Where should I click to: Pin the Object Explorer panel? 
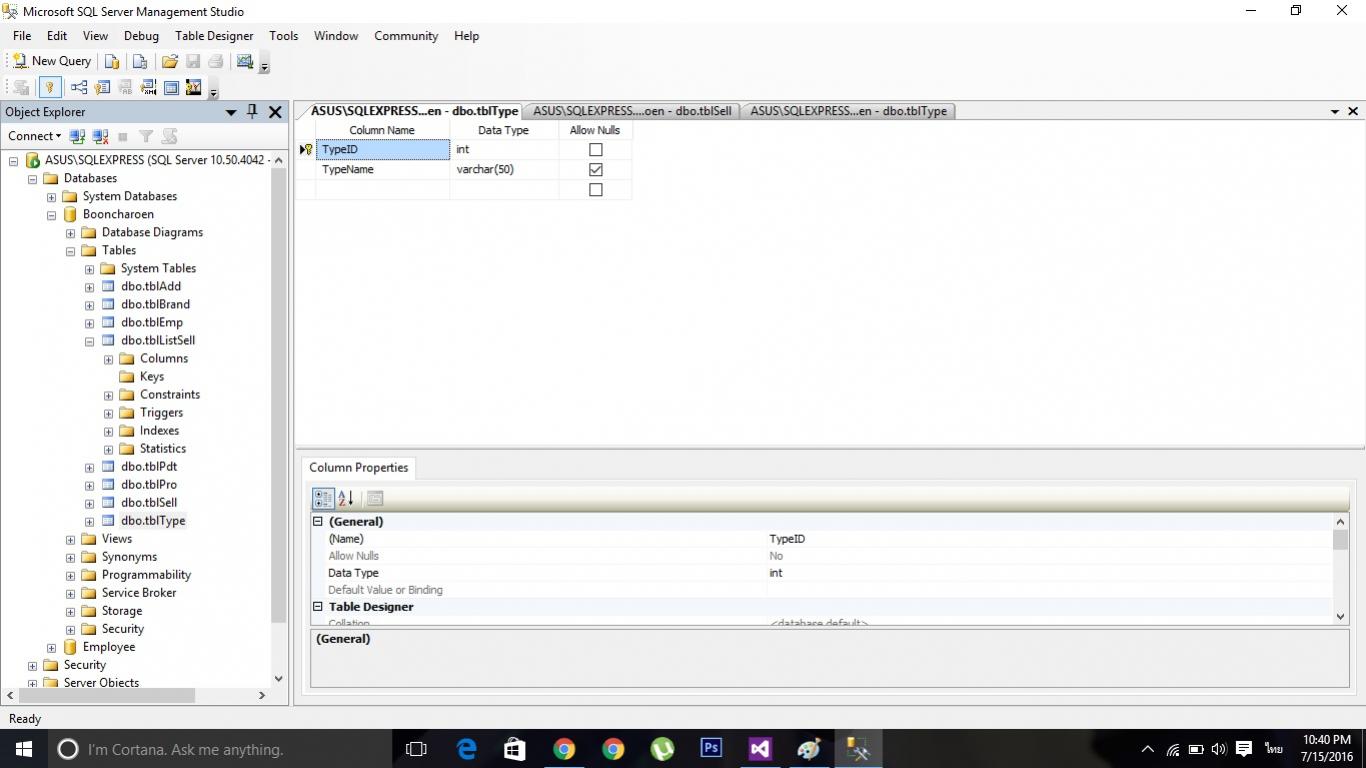pyautogui.click(x=252, y=112)
